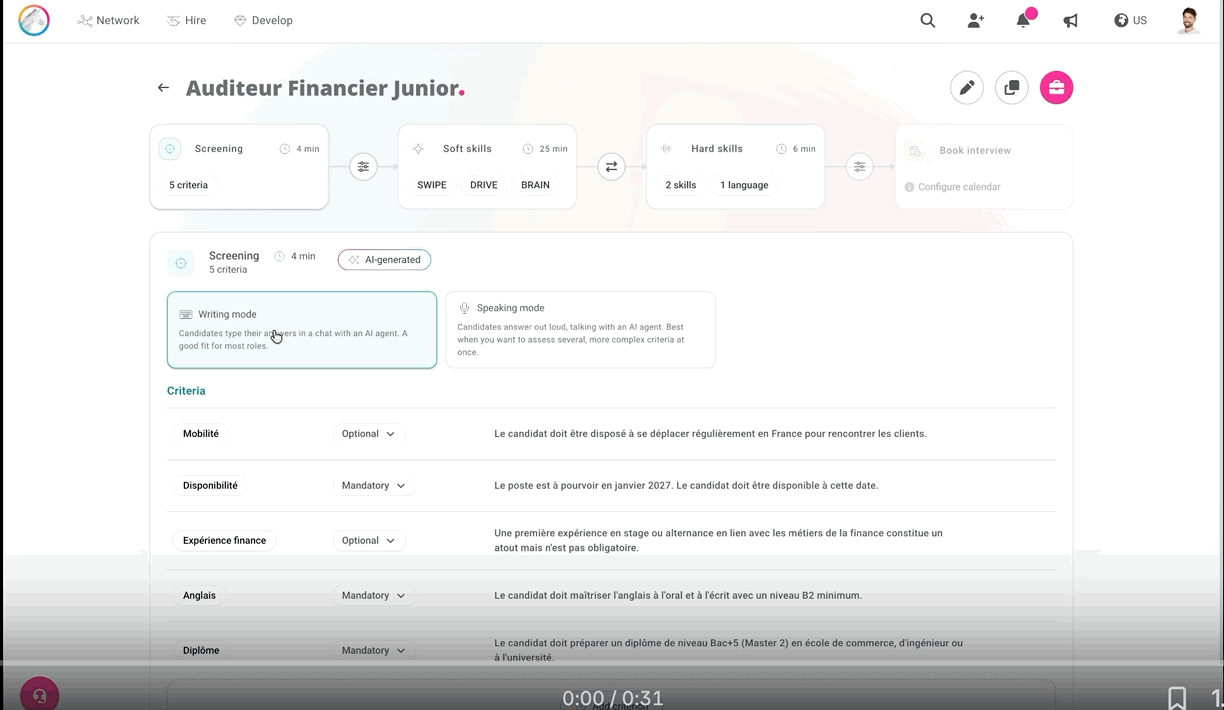
Task: Select the Screening step card
Action: click(239, 167)
